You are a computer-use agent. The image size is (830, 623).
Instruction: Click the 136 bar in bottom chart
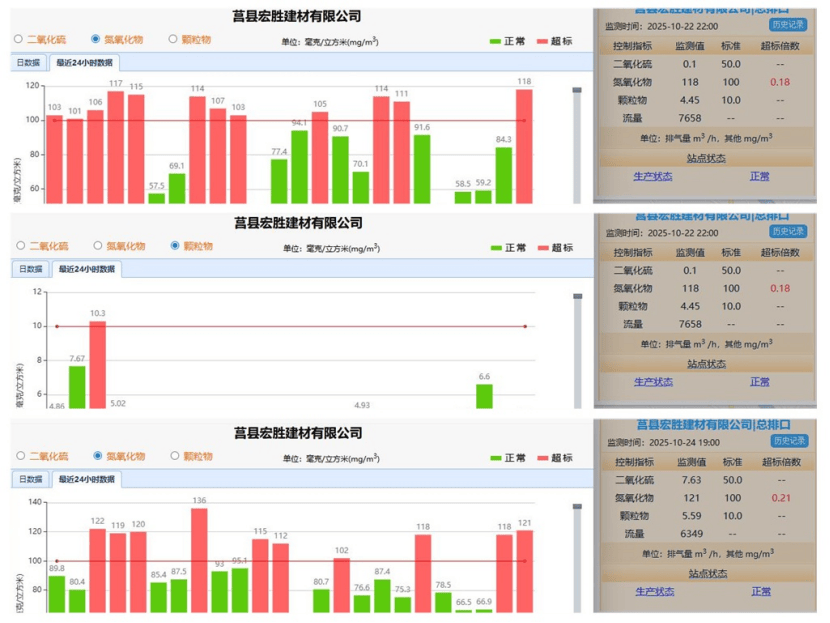click(199, 560)
